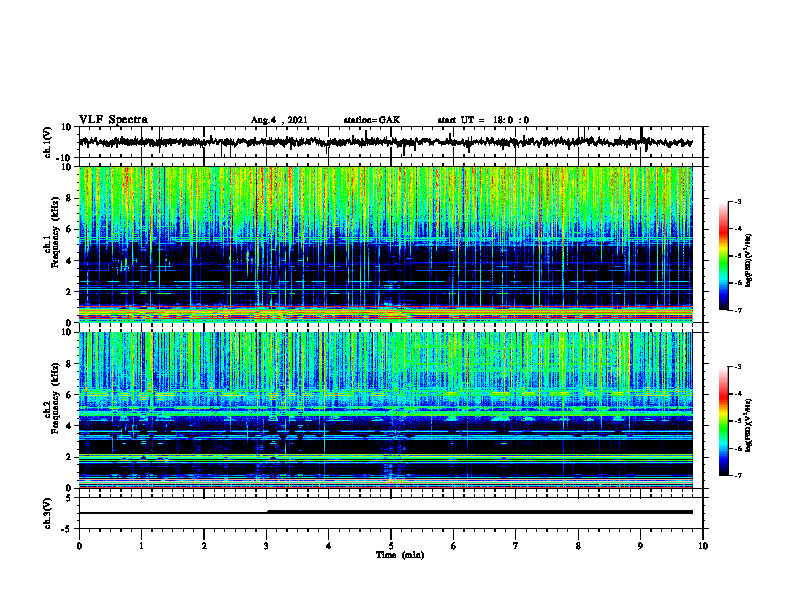
Task: Click the '5' tick on time axis
Action: coord(391,546)
